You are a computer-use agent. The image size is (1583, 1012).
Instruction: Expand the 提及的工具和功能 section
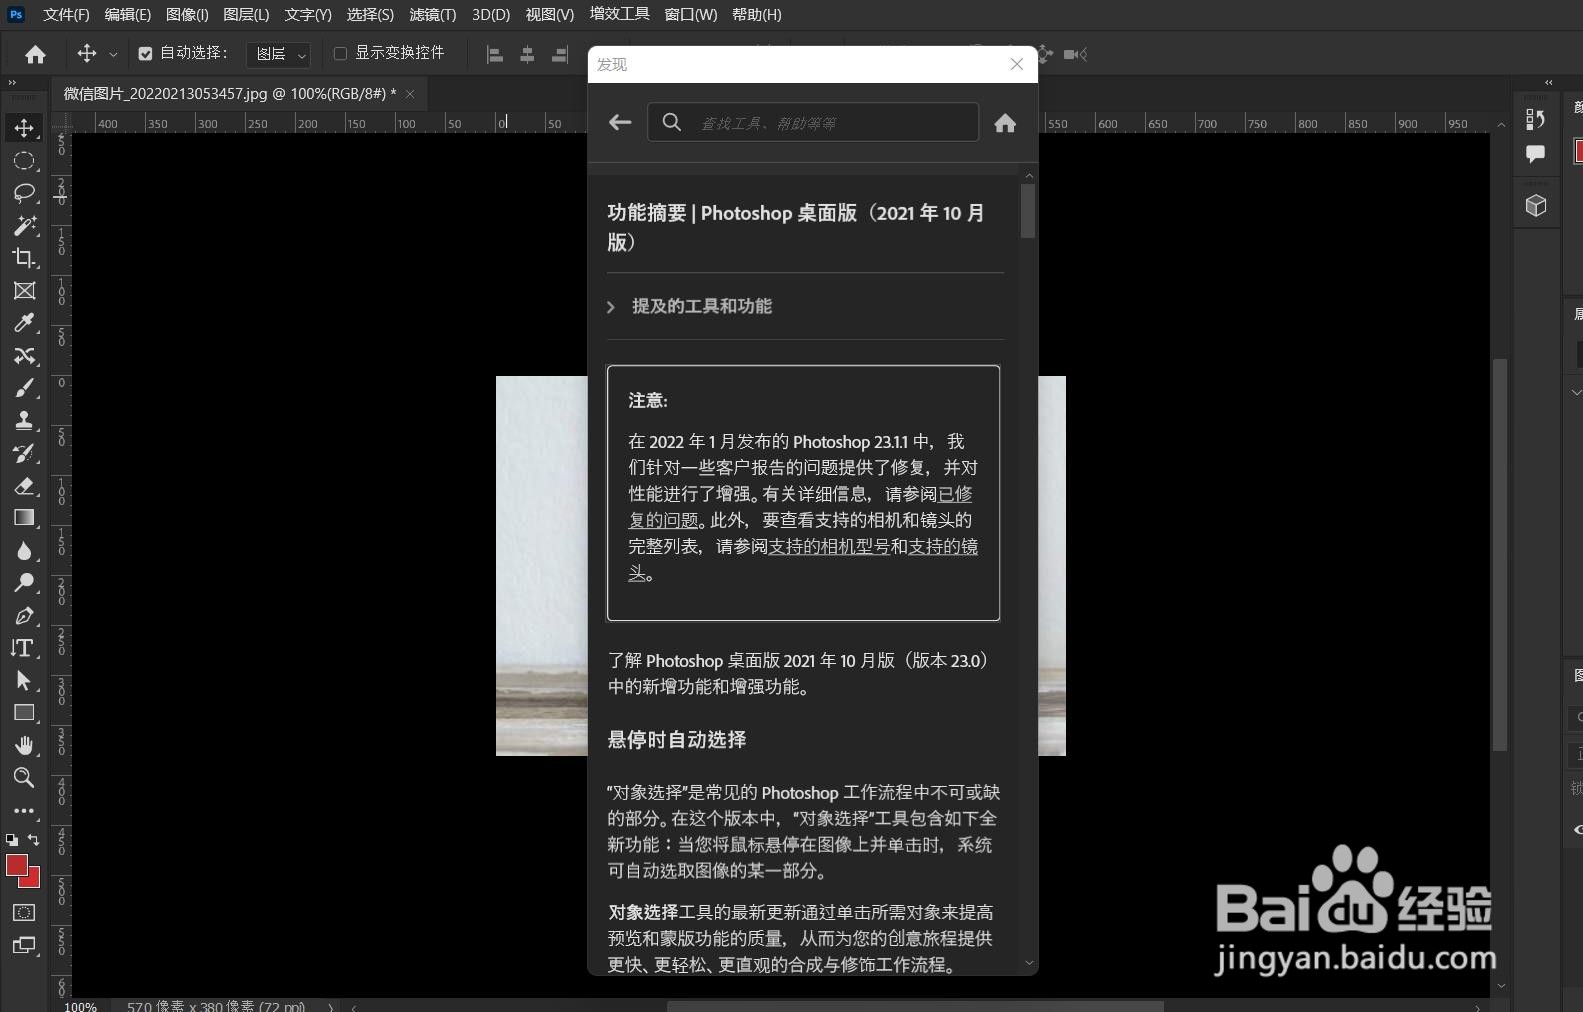(x=690, y=306)
